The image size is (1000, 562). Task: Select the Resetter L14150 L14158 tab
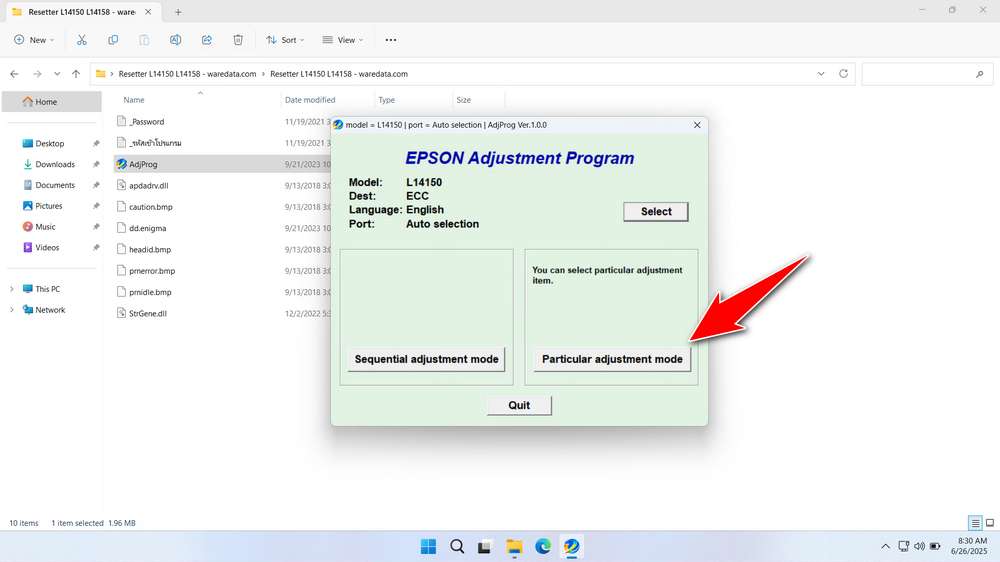coord(82,12)
